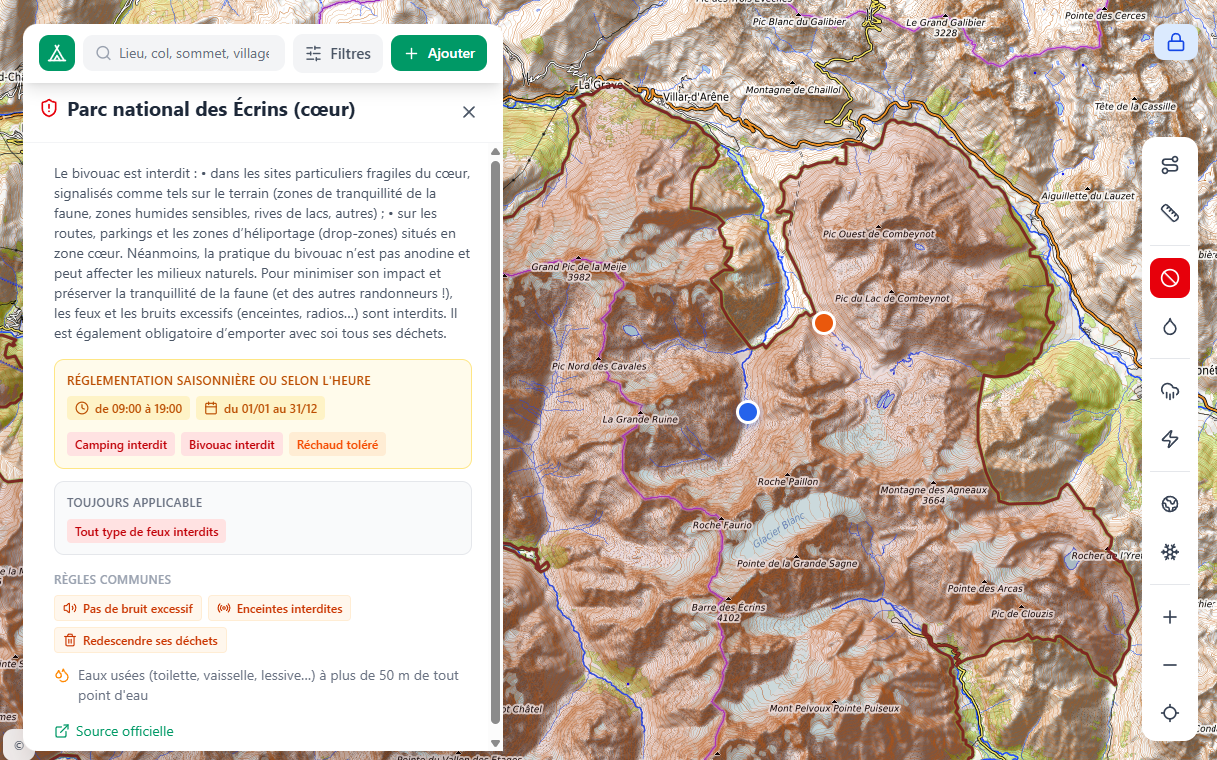Click the green tent logo icon
This screenshot has height=760, width=1217.
(57, 53)
